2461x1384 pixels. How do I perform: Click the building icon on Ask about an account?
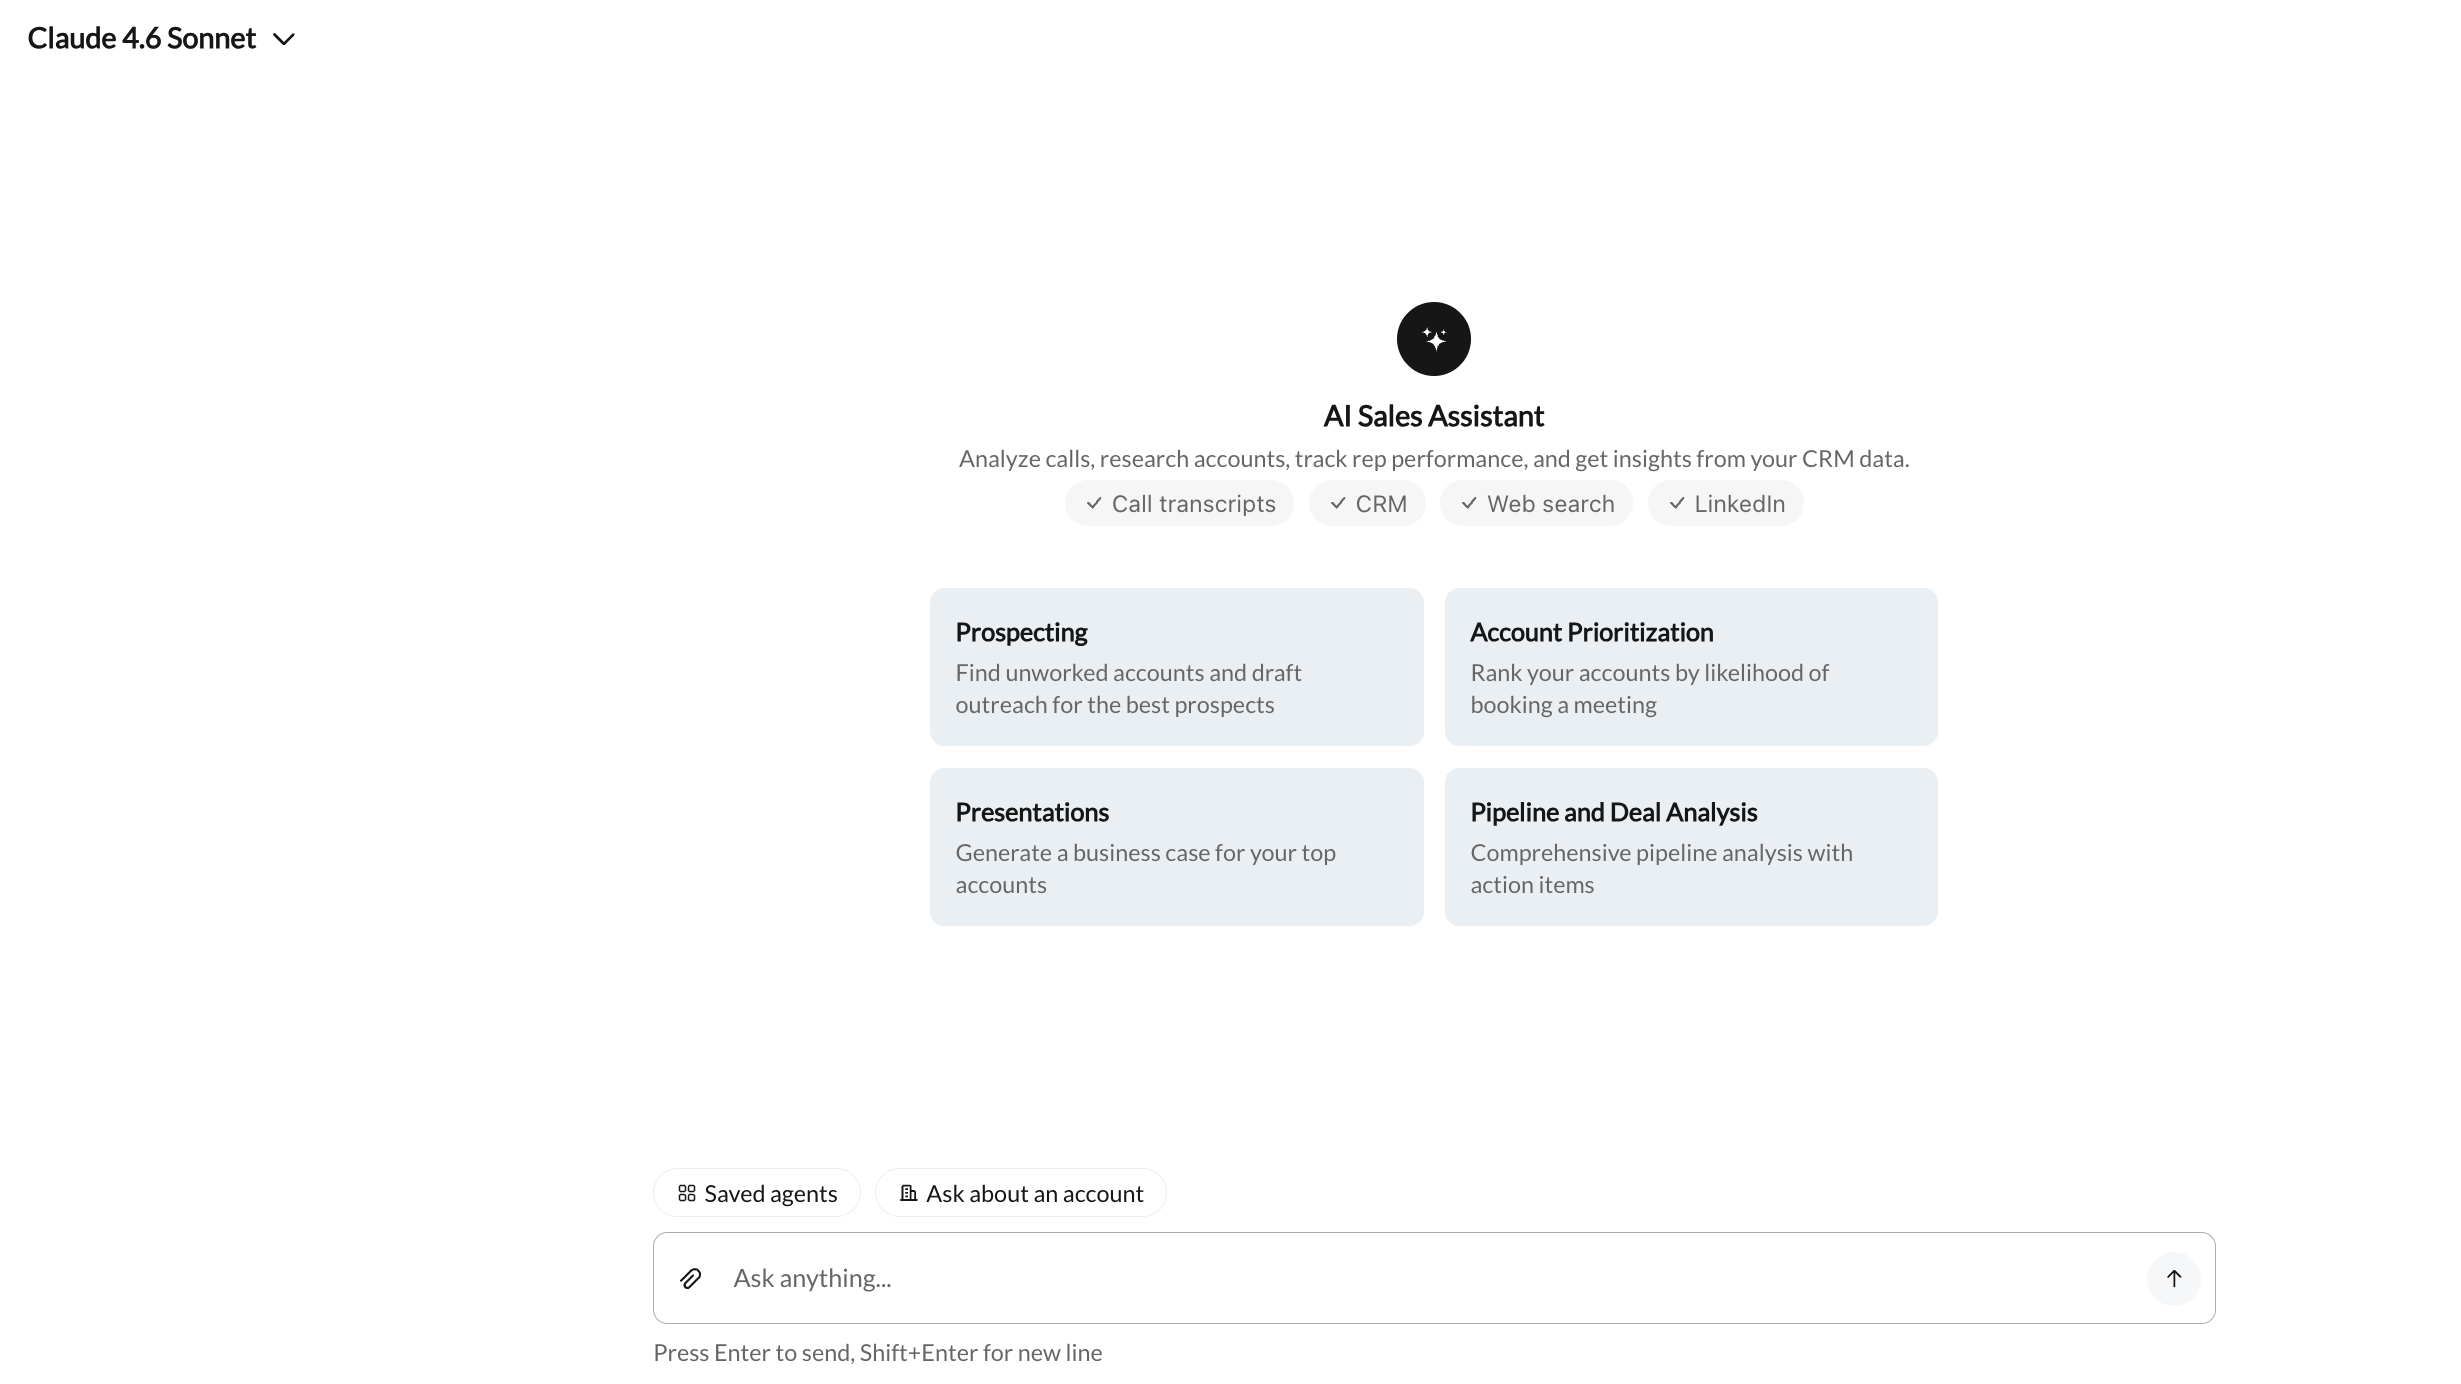pyautogui.click(x=908, y=1192)
